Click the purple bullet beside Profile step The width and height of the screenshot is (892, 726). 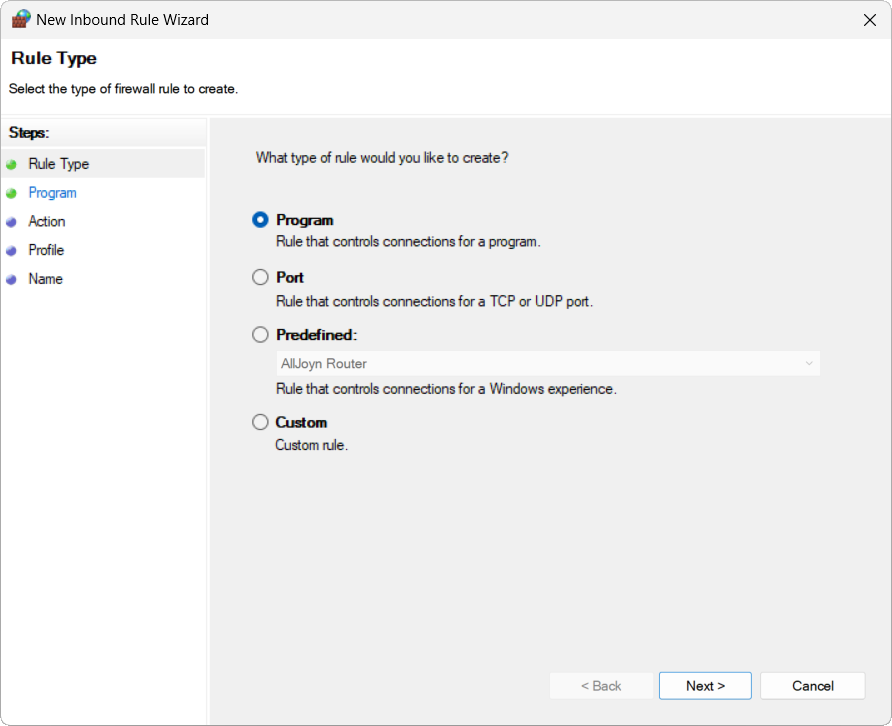(x=11, y=250)
